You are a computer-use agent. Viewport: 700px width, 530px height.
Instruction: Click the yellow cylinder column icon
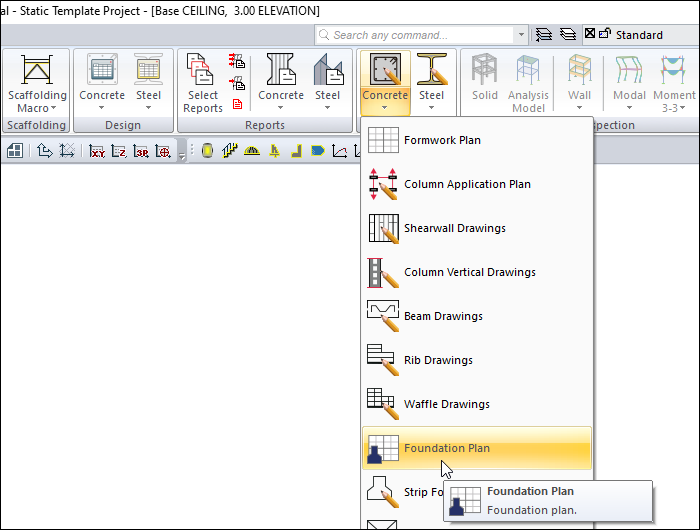tap(207, 152)
